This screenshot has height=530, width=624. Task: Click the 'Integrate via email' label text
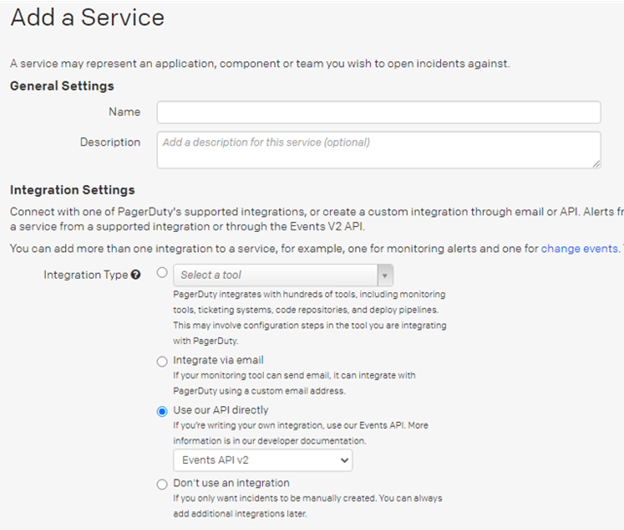click(219, 361)
